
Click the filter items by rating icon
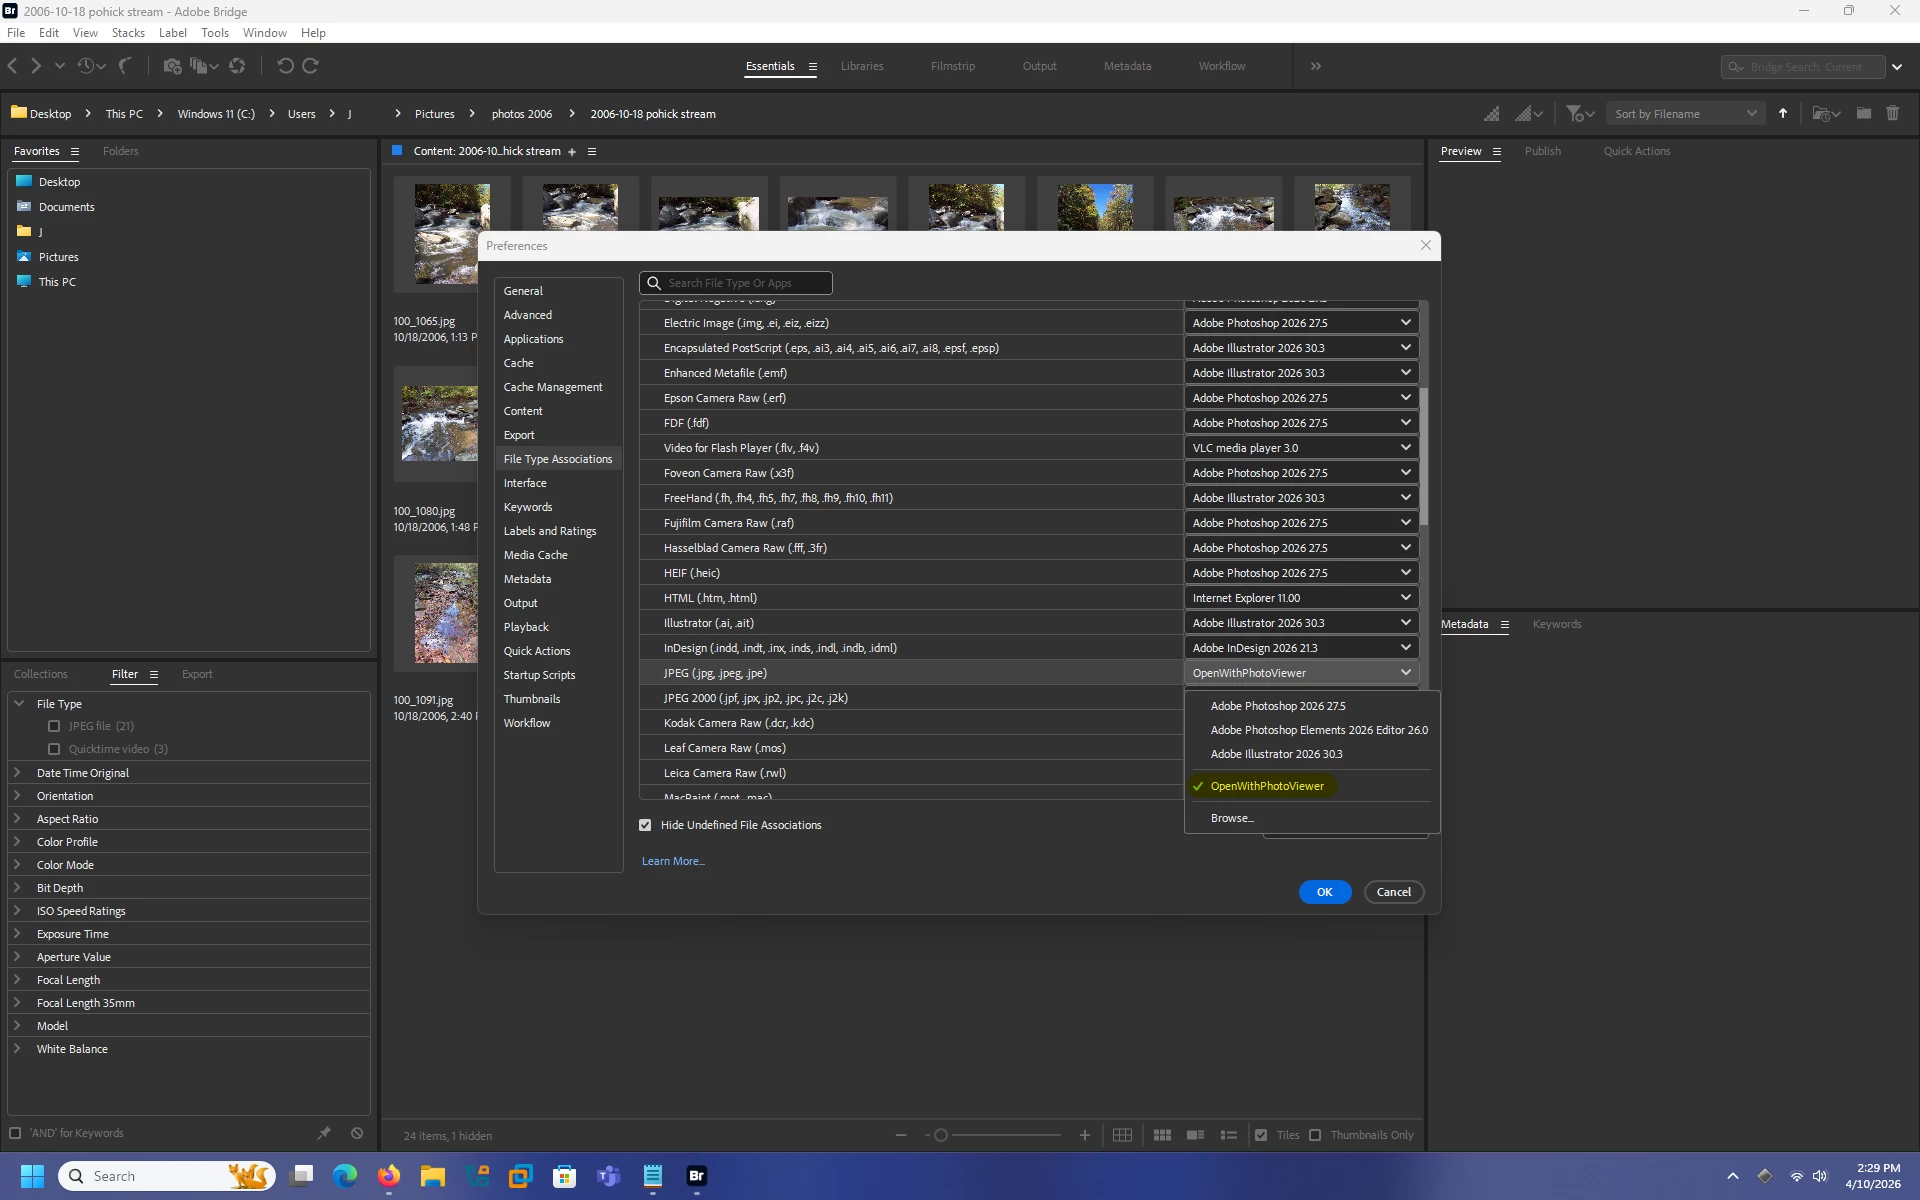point(1574,114)
